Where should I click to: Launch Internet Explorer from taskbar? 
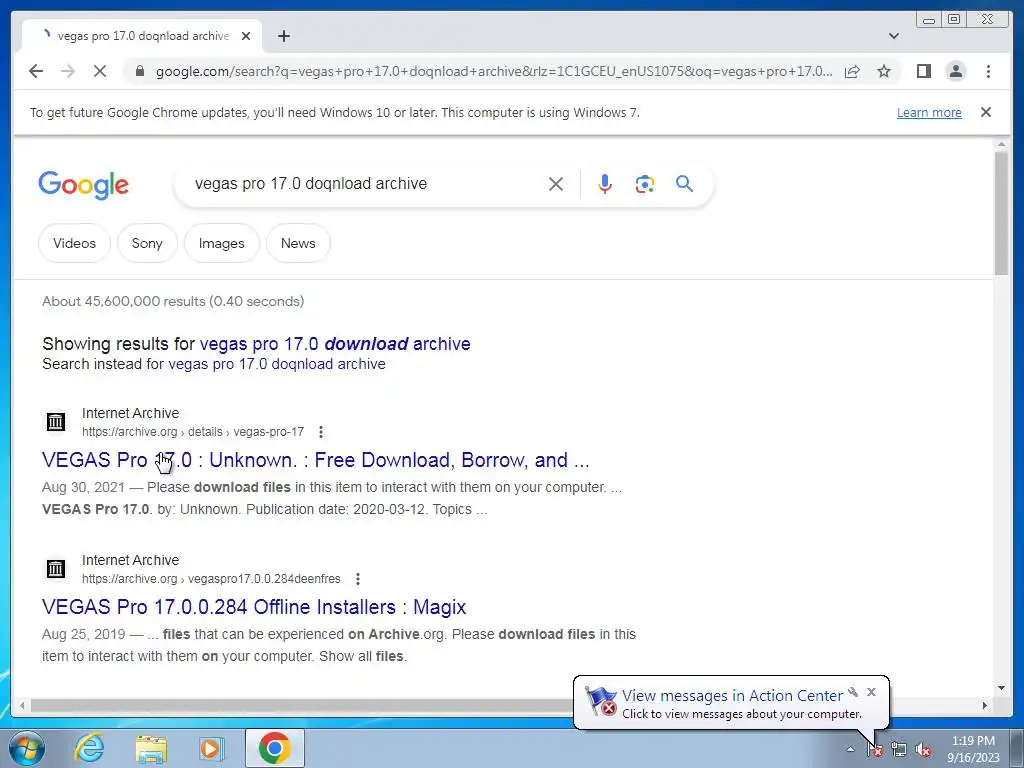tap(89, 748)
